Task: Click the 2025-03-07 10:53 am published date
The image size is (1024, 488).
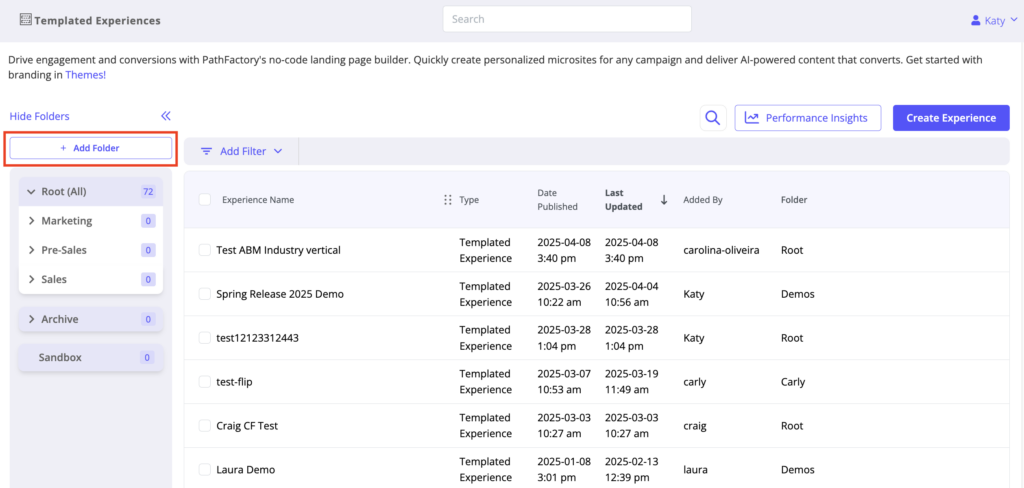Action: tap(564, 382)
